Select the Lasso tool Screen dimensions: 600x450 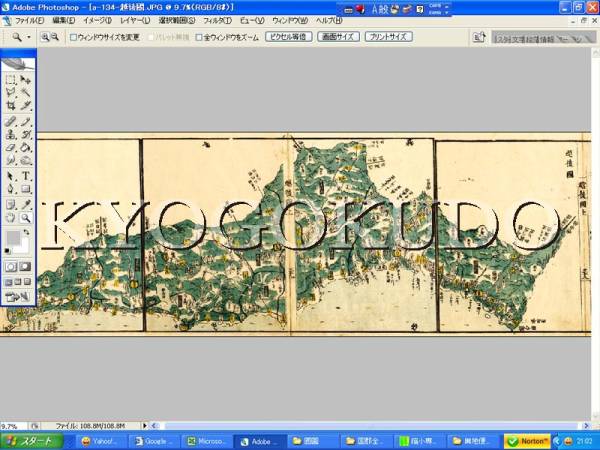tap(11, 92)
